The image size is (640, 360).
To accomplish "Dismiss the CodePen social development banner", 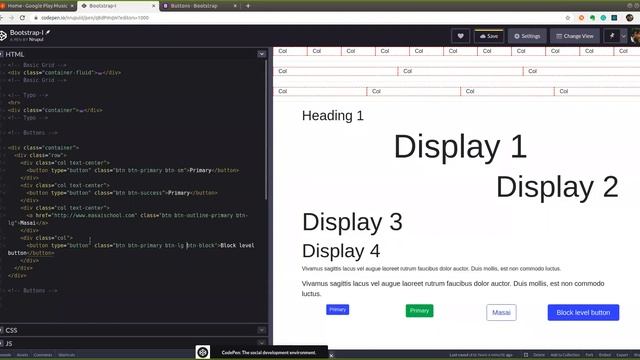I will [x=331, y=356].
